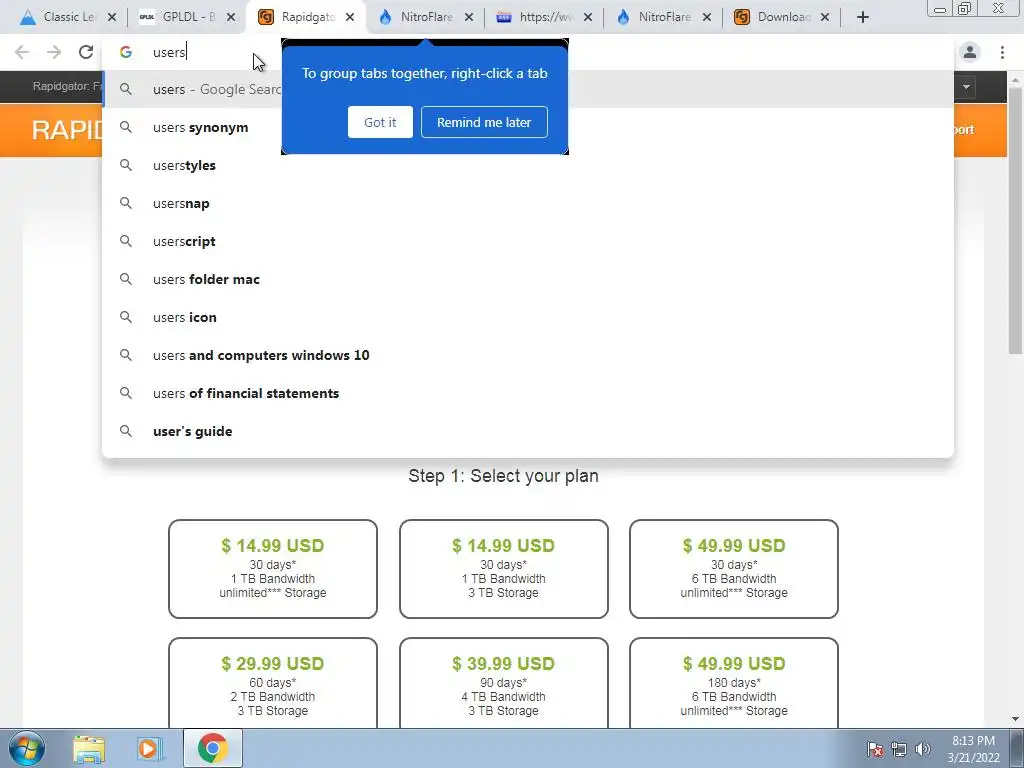The height and width of the screenshot is (768, 1024).
Task: Select the active Rapidgator tab
Action: click(306, 17)
